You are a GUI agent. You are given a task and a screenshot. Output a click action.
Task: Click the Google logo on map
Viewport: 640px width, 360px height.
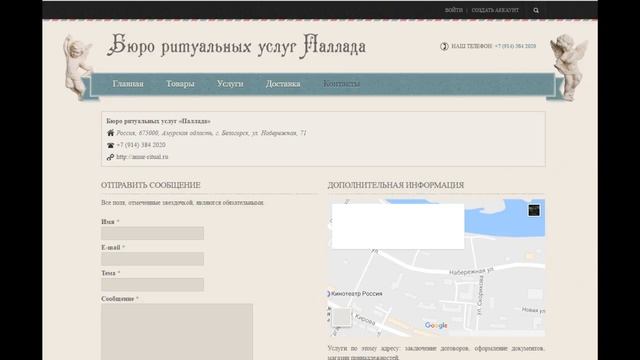tap(436, 325)
